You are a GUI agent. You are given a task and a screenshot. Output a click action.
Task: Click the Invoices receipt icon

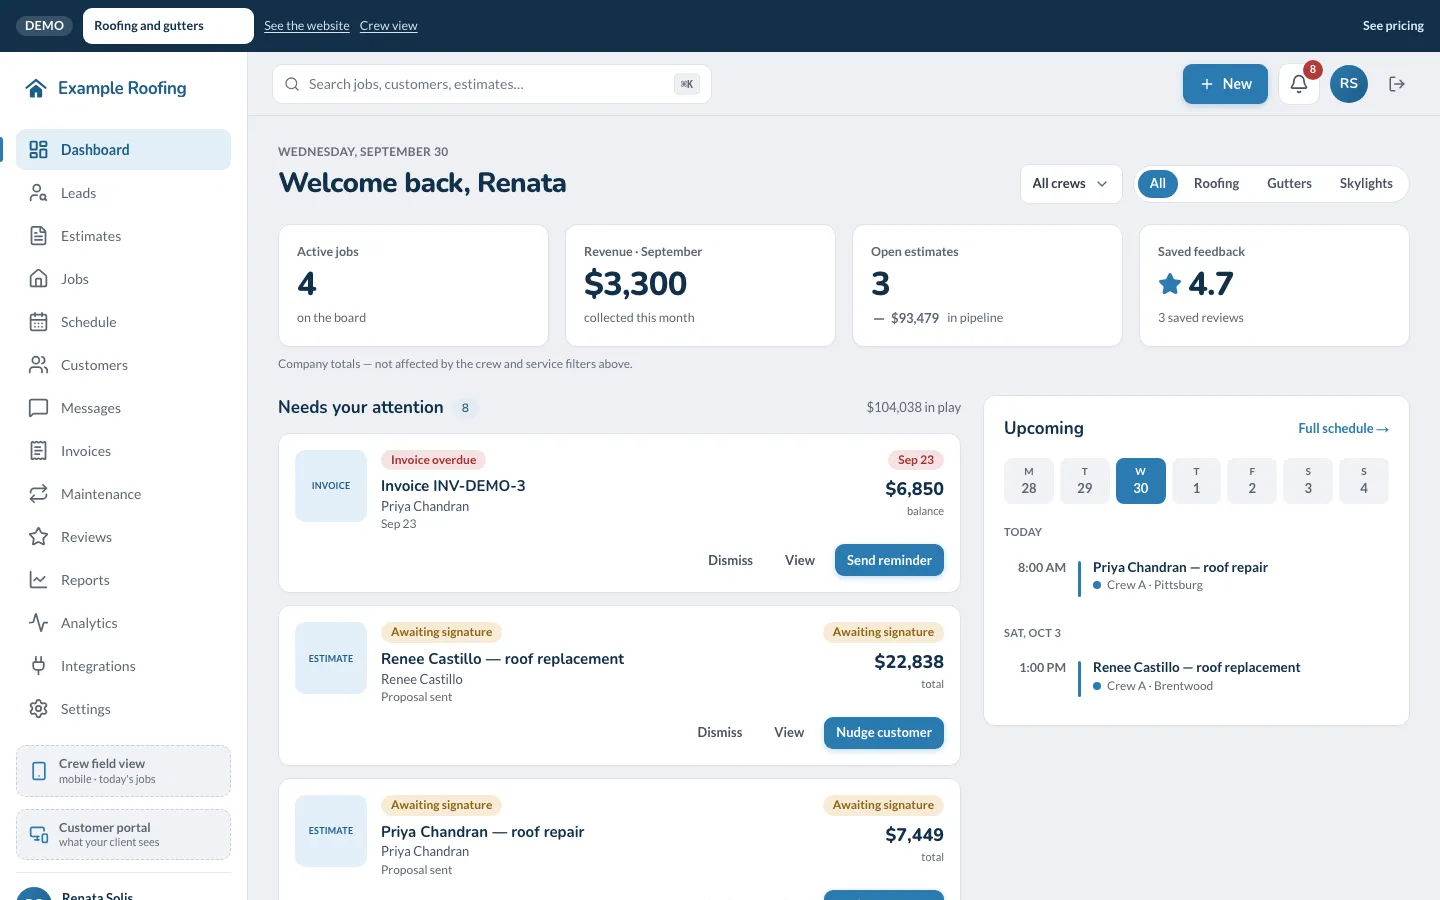point(39,451)
